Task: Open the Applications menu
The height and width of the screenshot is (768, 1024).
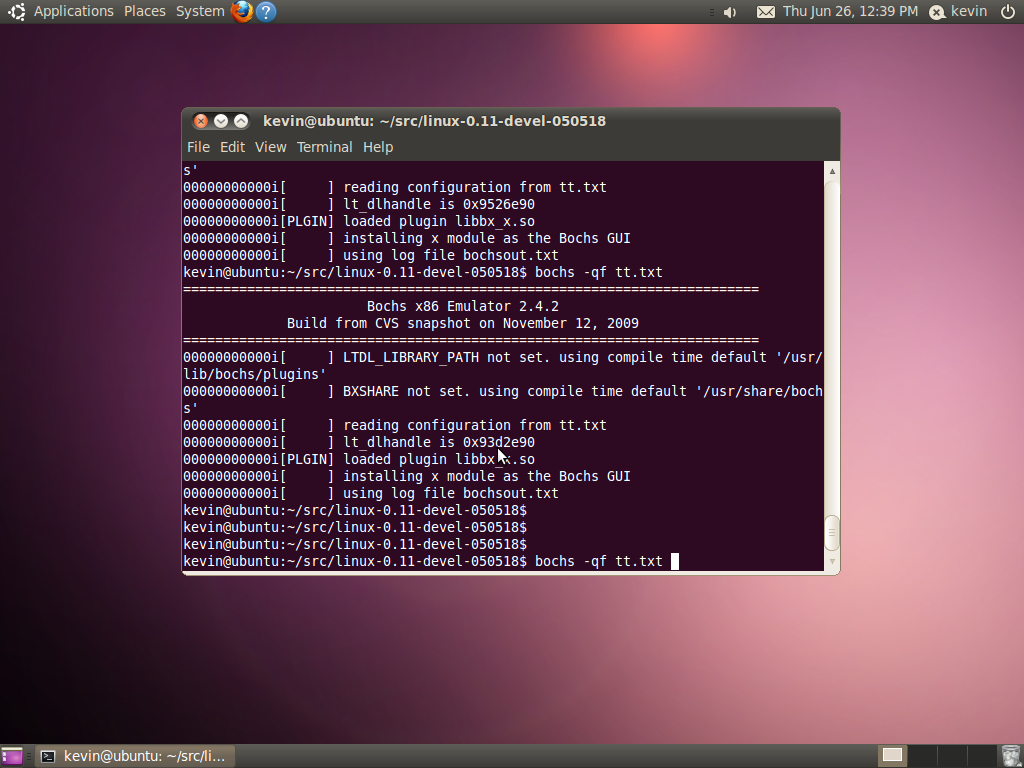Action: coord(73,11)
